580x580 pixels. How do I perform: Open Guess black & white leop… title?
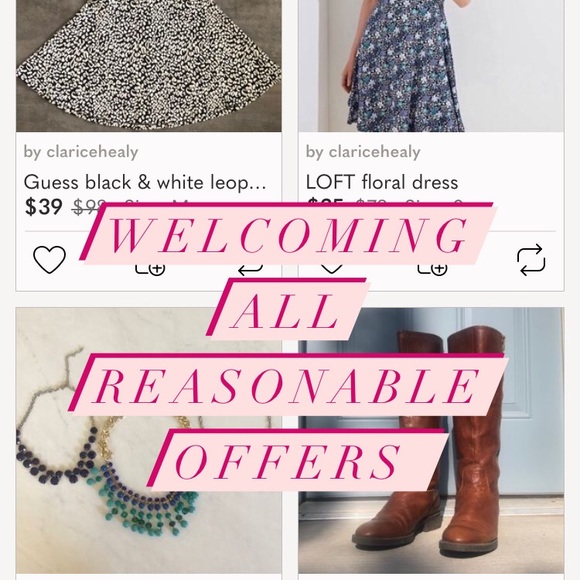coord(145,182)
